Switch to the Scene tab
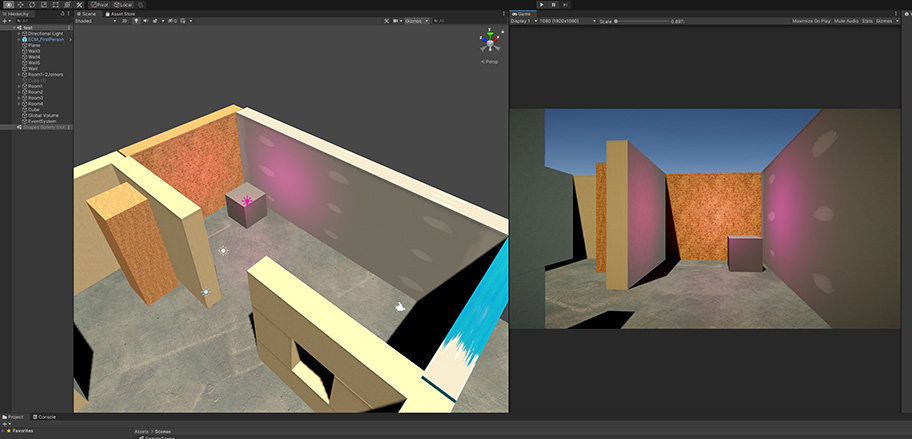Screen dimensions: 912x439 click(x=87, y=14)
